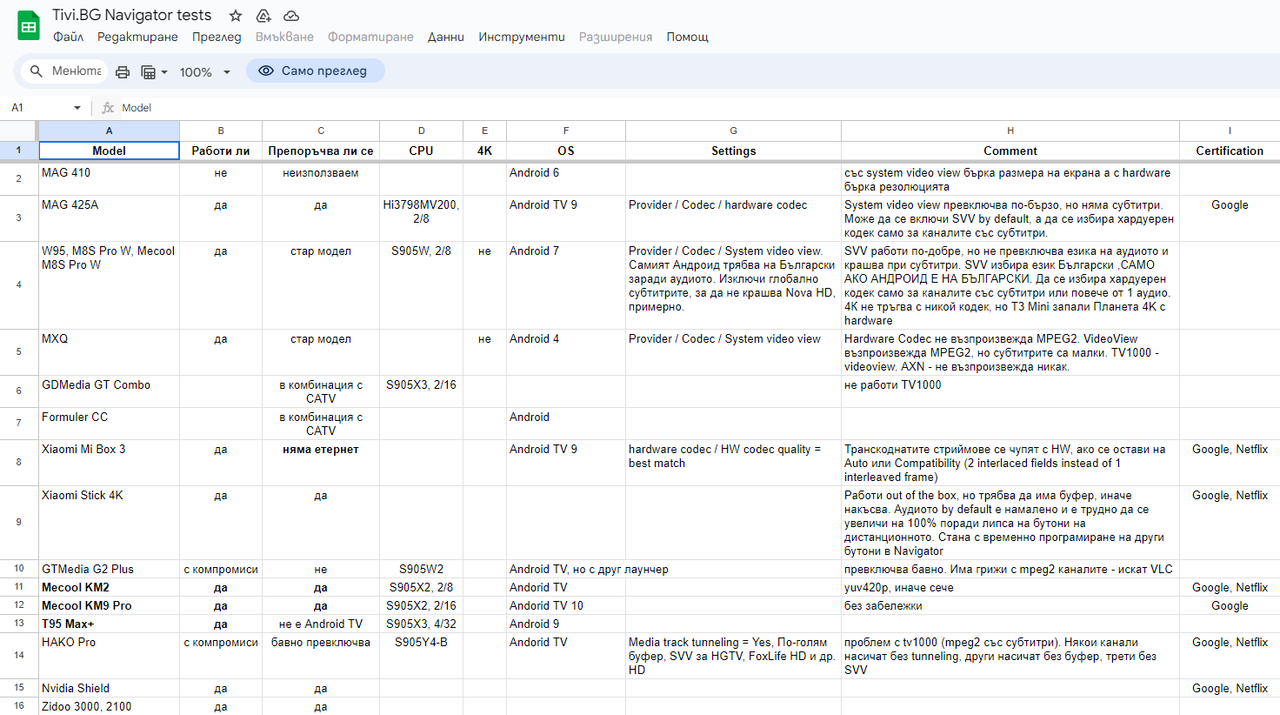Screen dimensions: 1280x715
Task: Click the fx formula icon
Action: click(x=108, y=107)
